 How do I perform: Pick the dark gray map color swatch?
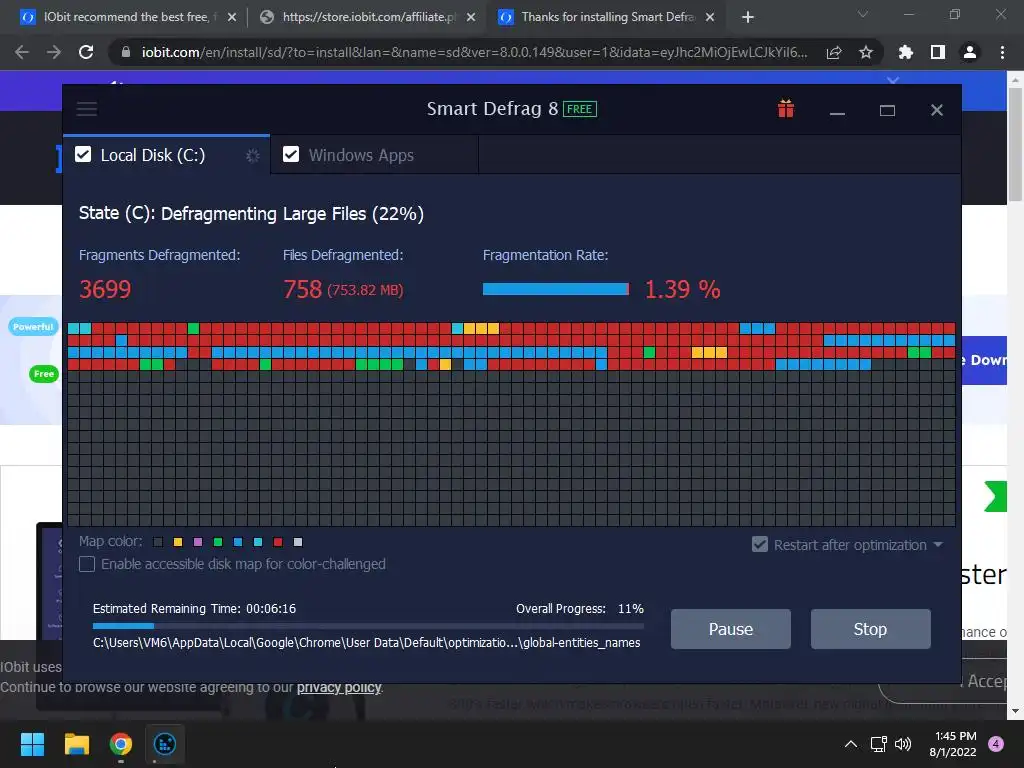(158, 542)
